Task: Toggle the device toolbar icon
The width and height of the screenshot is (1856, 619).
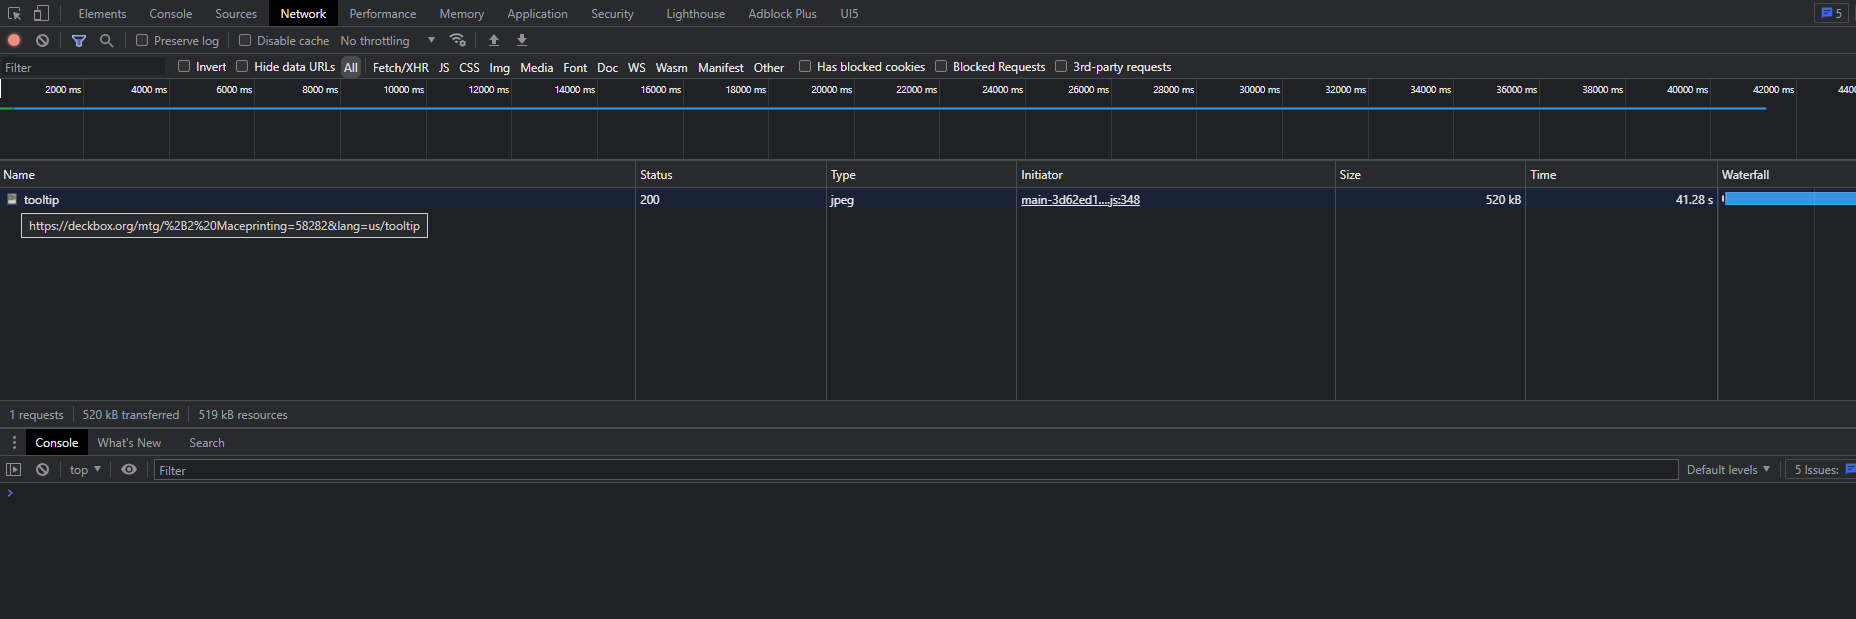Action: pyautogui.click(x=41, y=13)
